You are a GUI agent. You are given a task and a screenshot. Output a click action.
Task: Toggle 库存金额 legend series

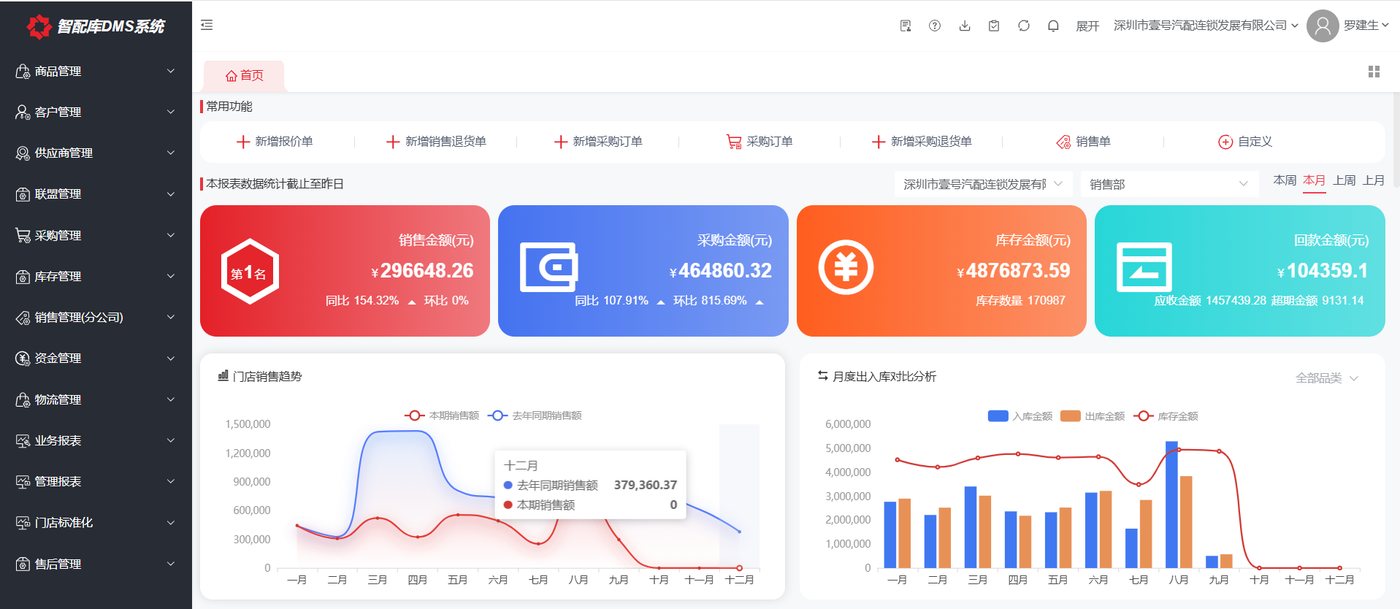(x=1165, y=416)
